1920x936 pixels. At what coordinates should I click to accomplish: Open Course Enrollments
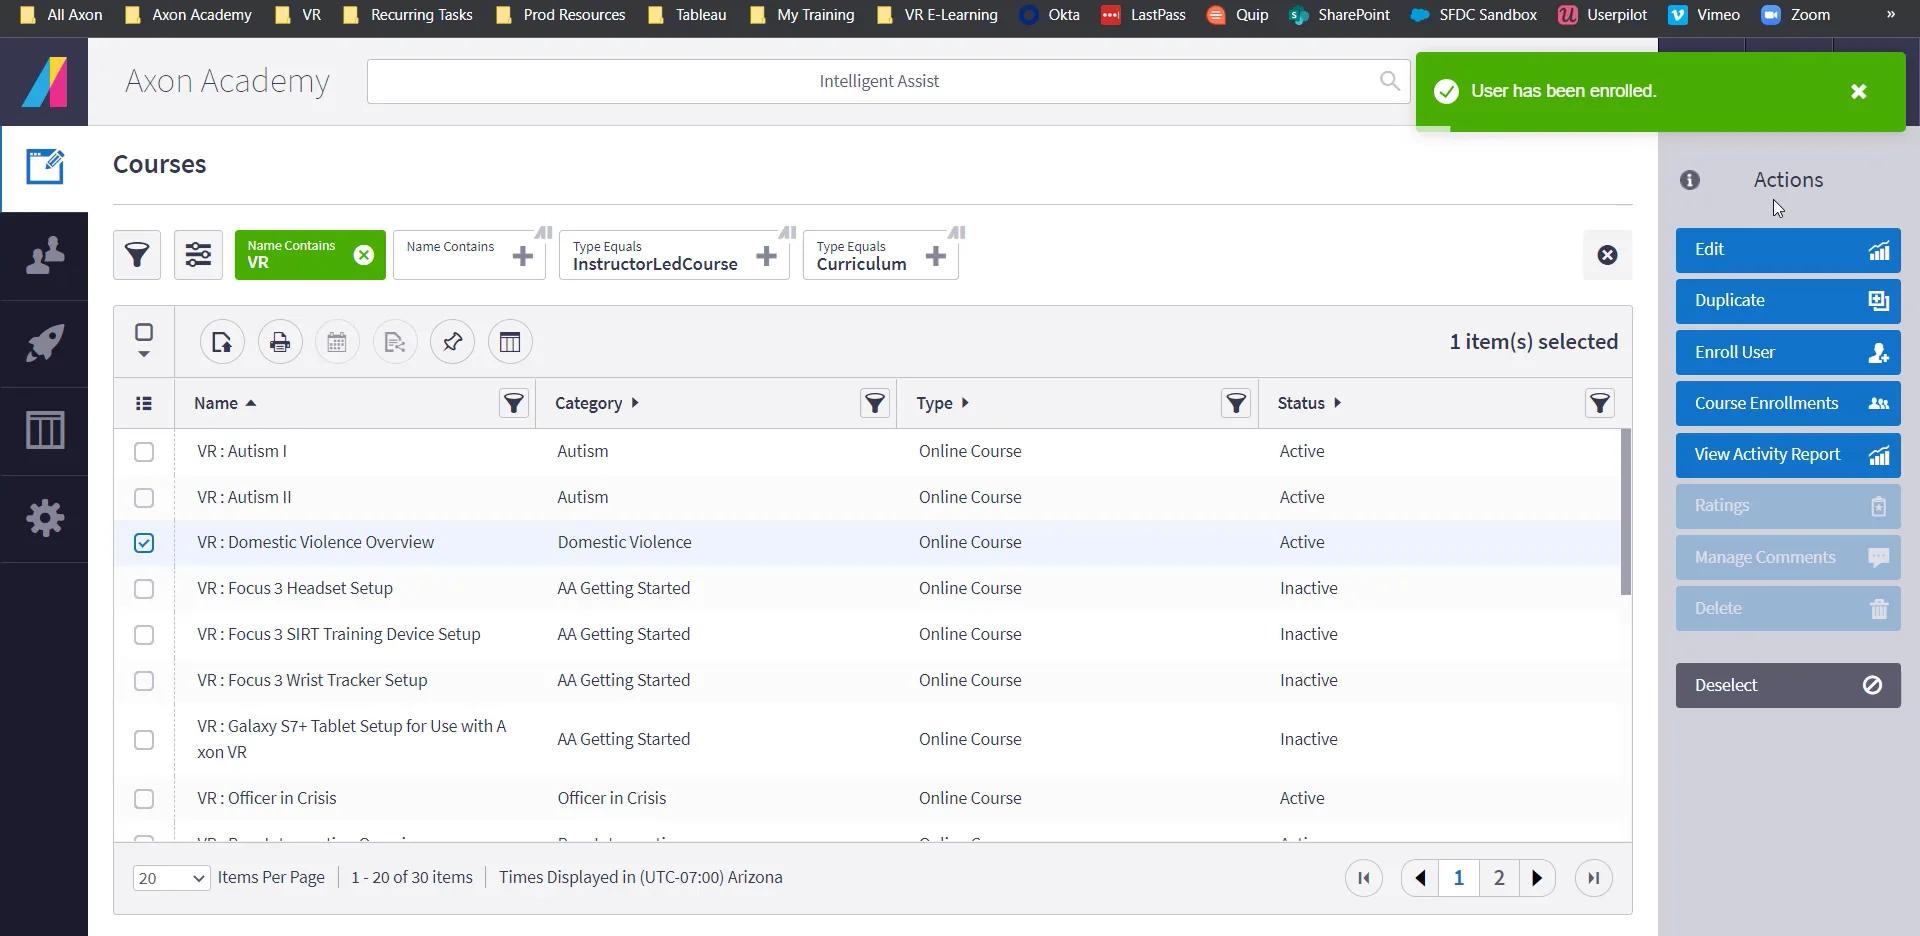click(1788, 404)
